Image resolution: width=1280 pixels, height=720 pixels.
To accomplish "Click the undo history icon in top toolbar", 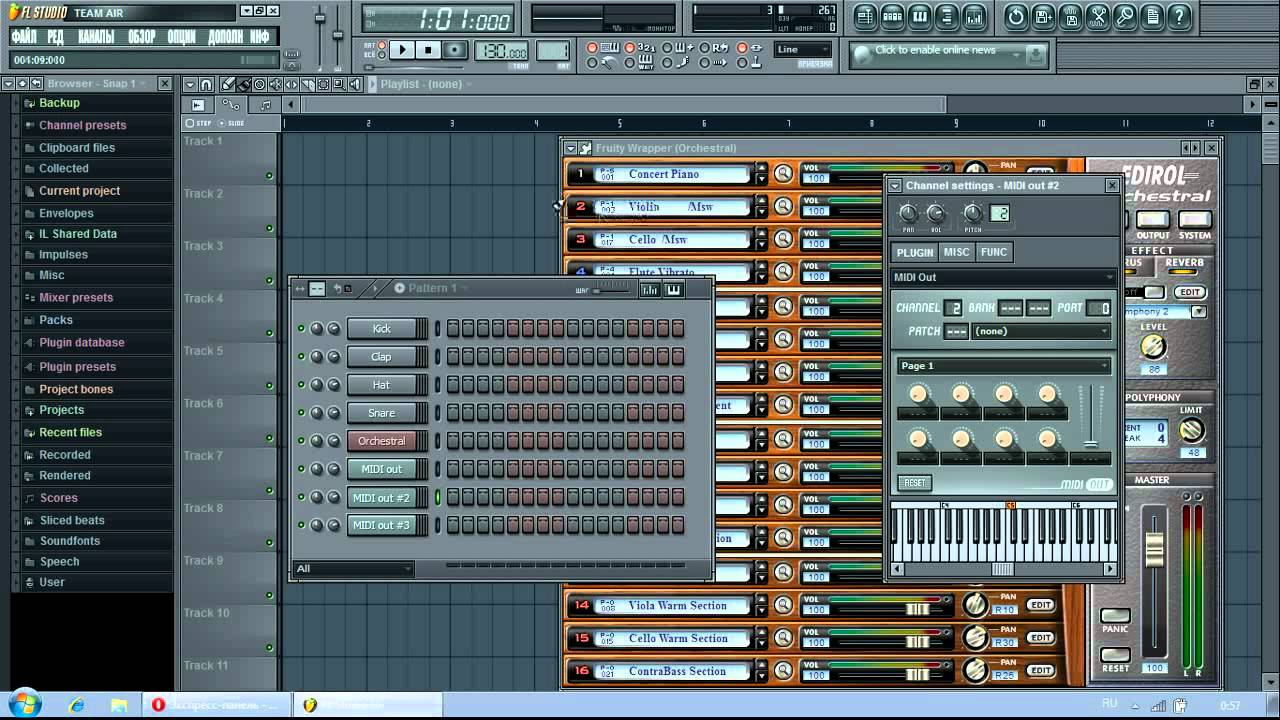I will (1016, 16).
